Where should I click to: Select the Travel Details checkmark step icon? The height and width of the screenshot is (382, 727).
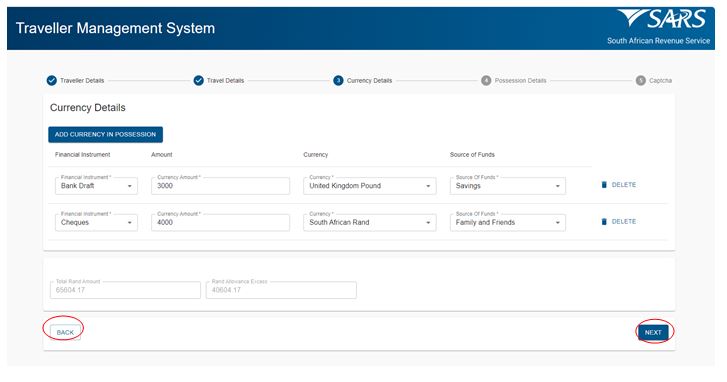click(198, 81)
